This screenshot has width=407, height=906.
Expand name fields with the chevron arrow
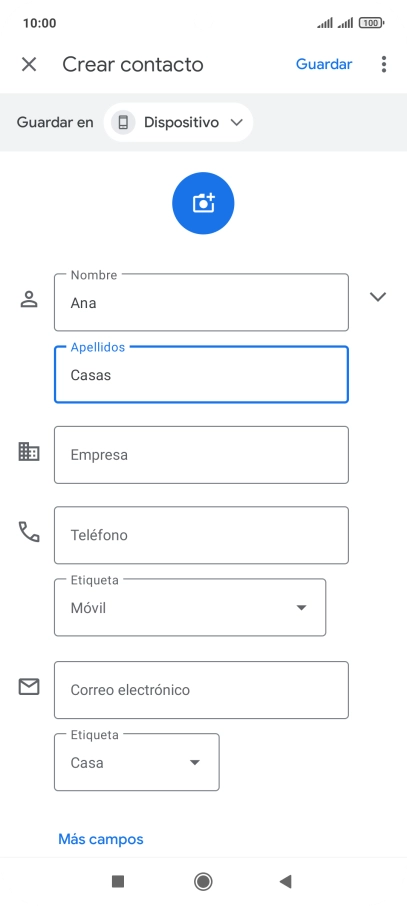(378, 296)
